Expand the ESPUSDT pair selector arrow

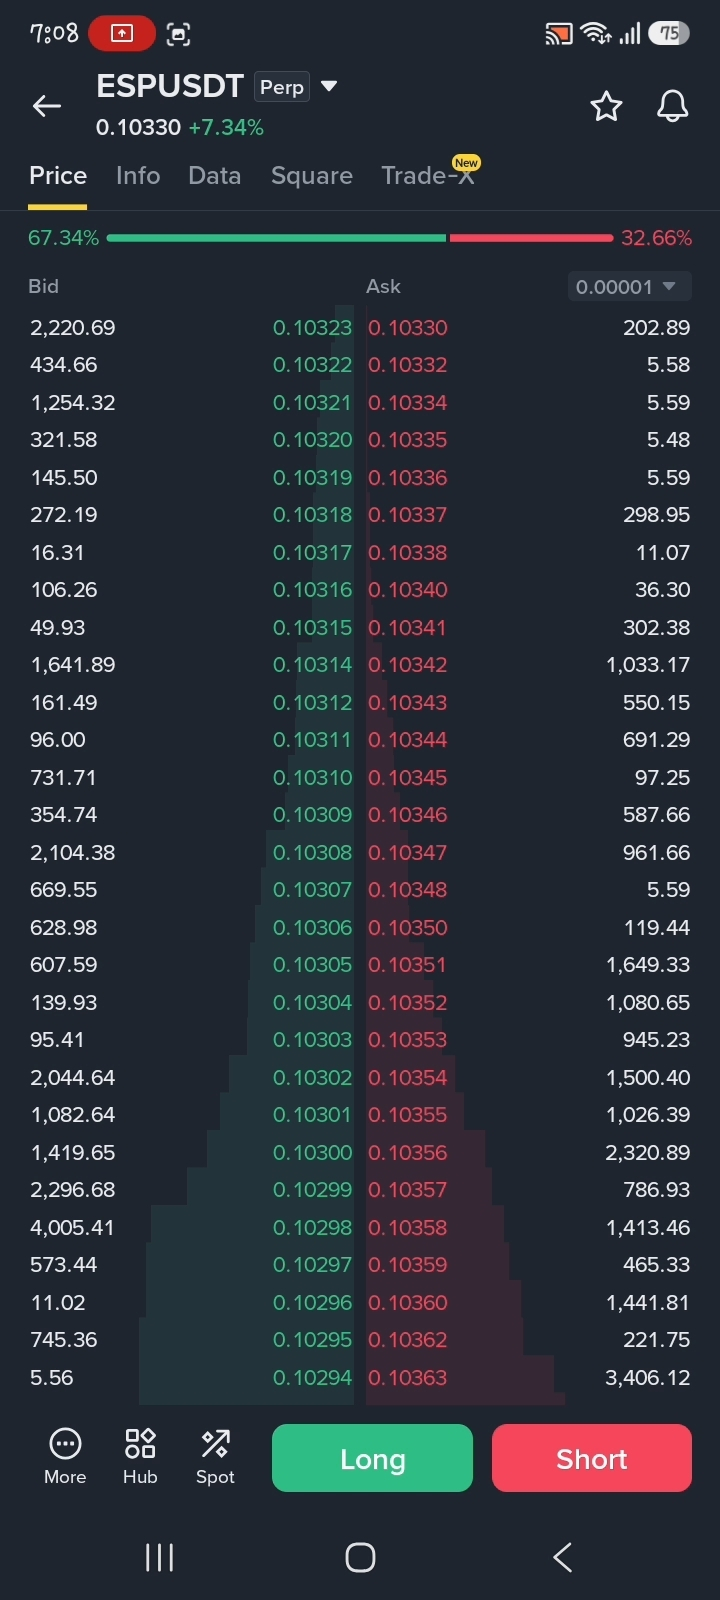[329, 86]
